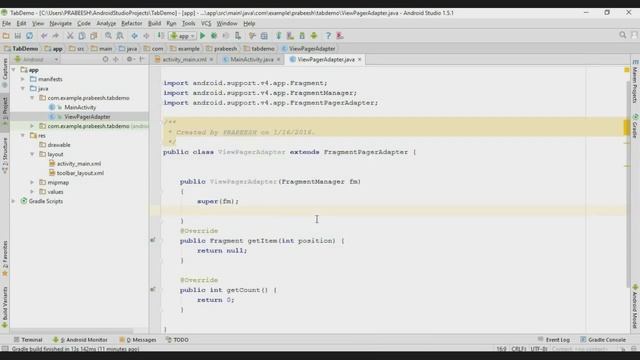Close the ViewPagerAdapter.java tab
640x360 pixels.
coord(360,60)
